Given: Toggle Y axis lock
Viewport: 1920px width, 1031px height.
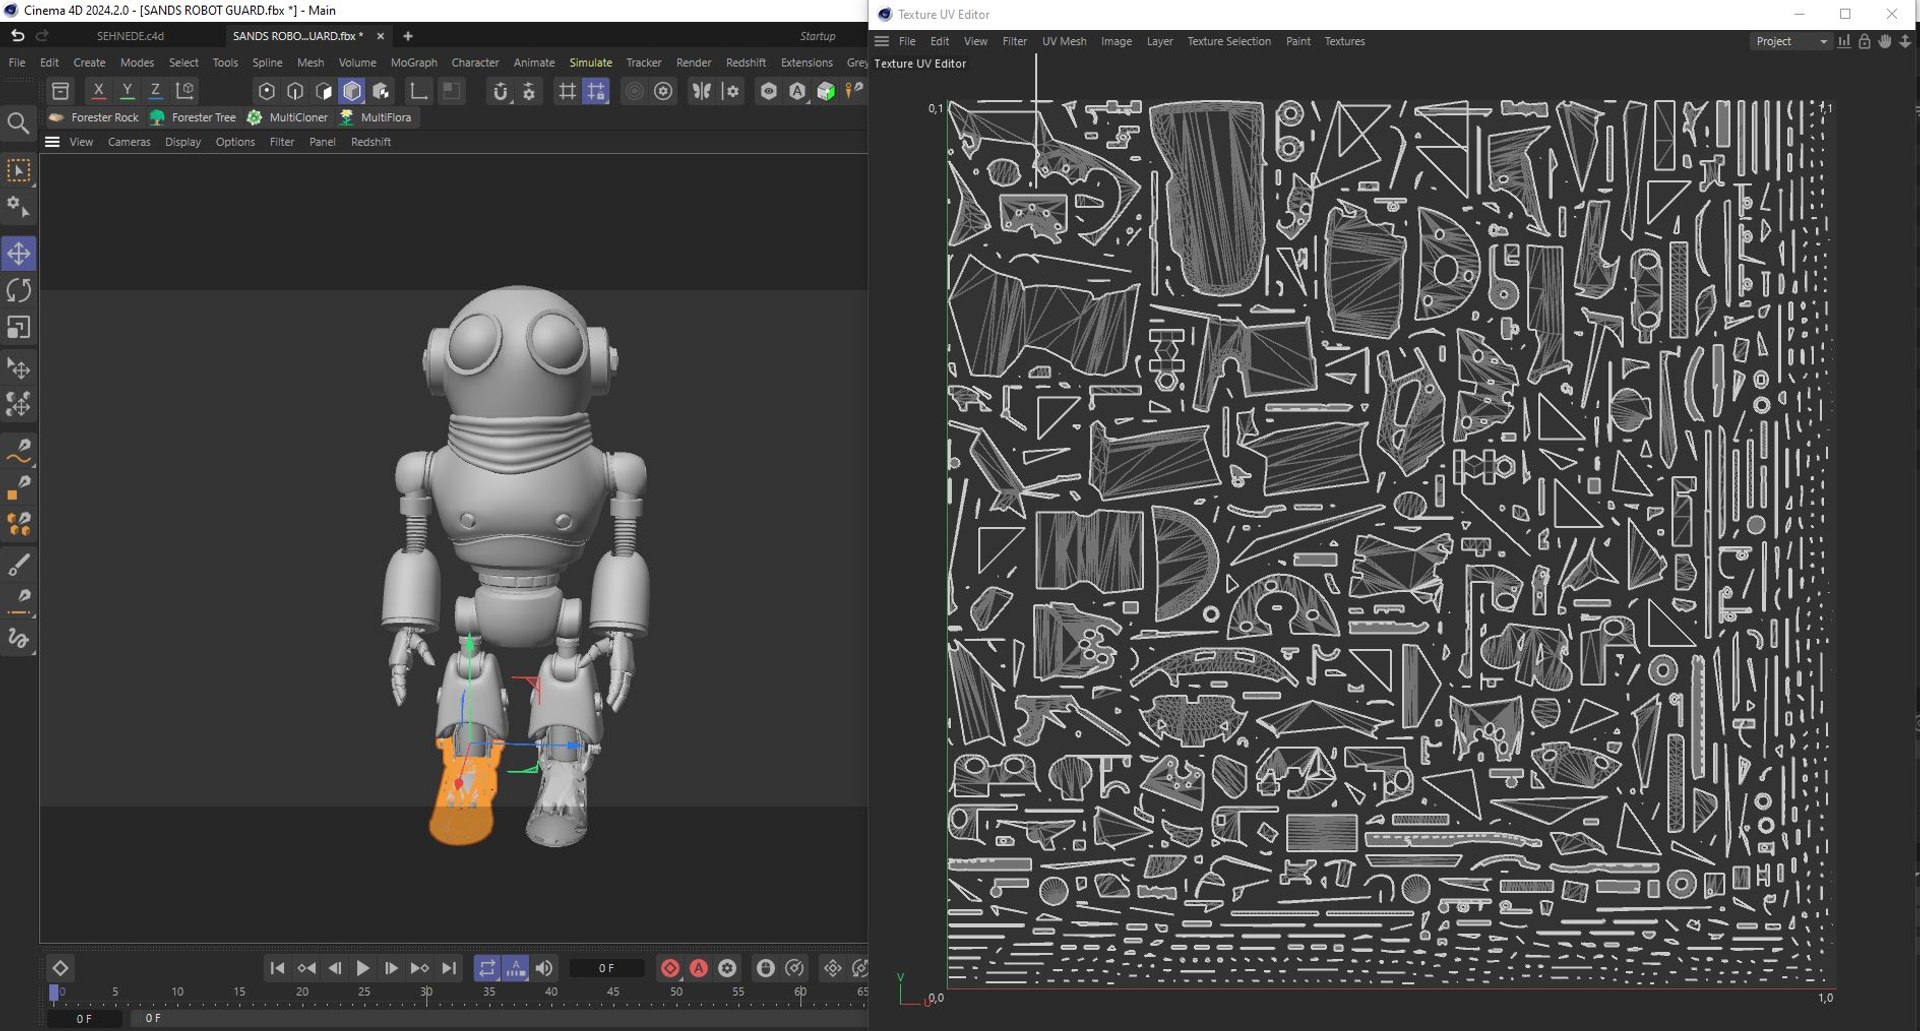Looking at the screenshot, I should pos(127,91).
